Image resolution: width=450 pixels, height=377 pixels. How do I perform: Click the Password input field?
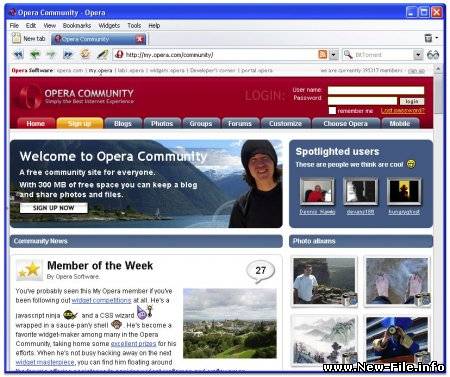point(362,101)
